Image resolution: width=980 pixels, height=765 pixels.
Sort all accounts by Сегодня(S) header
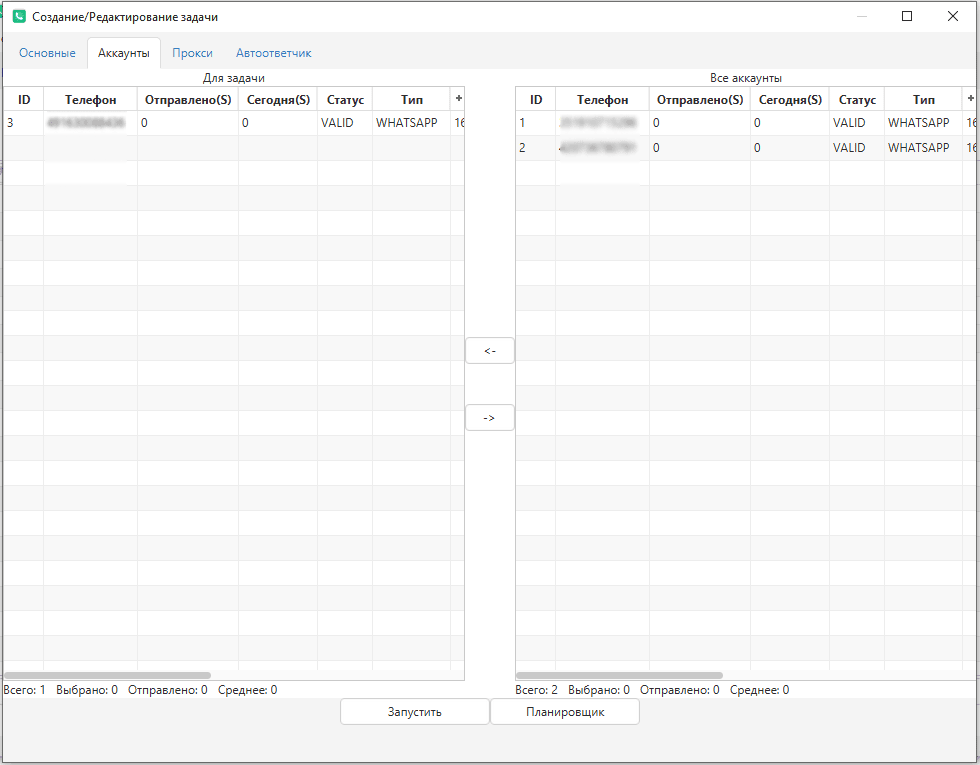coord(790,99)
